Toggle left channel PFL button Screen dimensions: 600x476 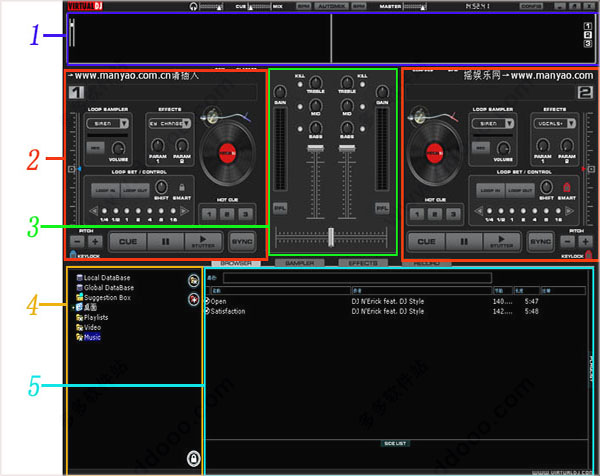(280, 209)
